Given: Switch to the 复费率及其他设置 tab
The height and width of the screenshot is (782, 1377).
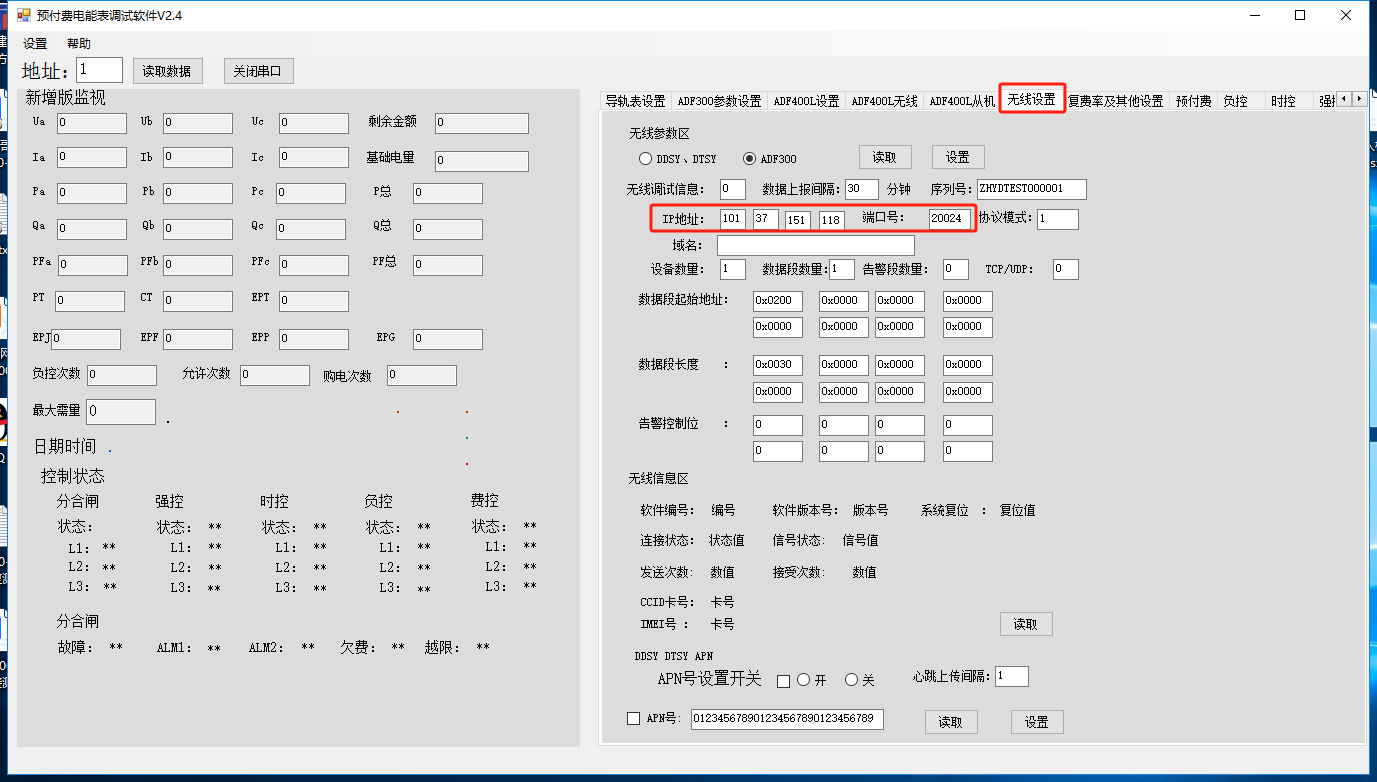Looking at the screenshot, I should click(1115, 101).
